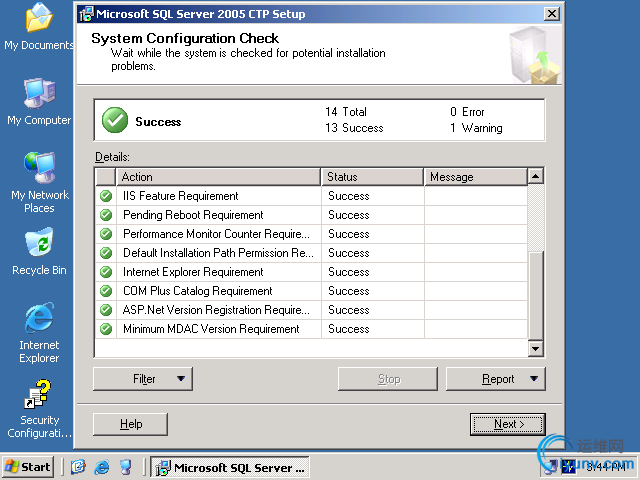This screenshot has width=640, height=480.
Task: Click third Quick Launch icon in taskbar
Action: [x=126, y=467]
